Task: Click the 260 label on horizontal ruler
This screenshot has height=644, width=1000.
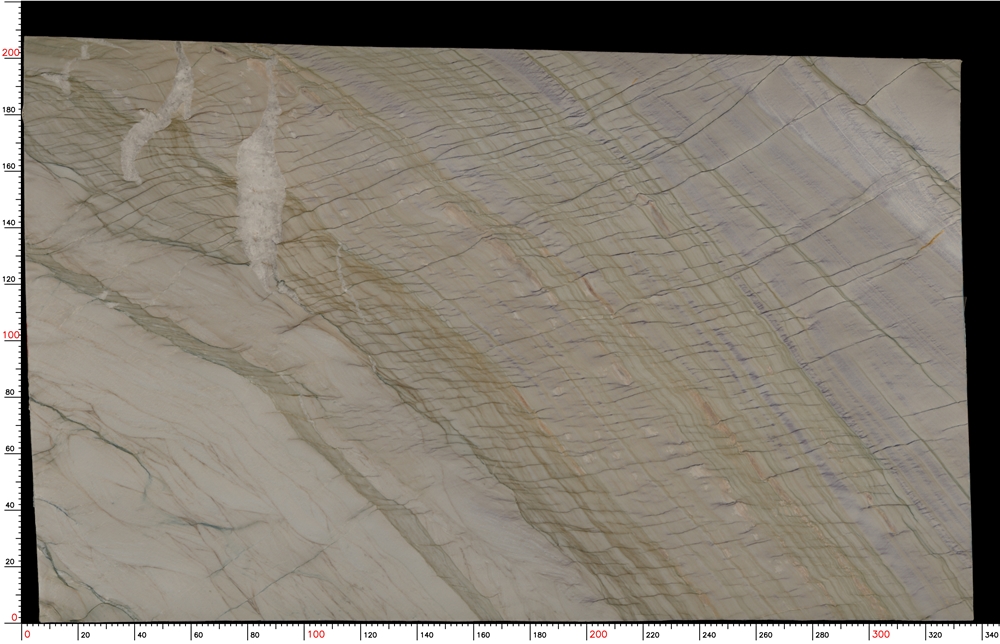Action: pyautogui.click(x=765, y=635)
